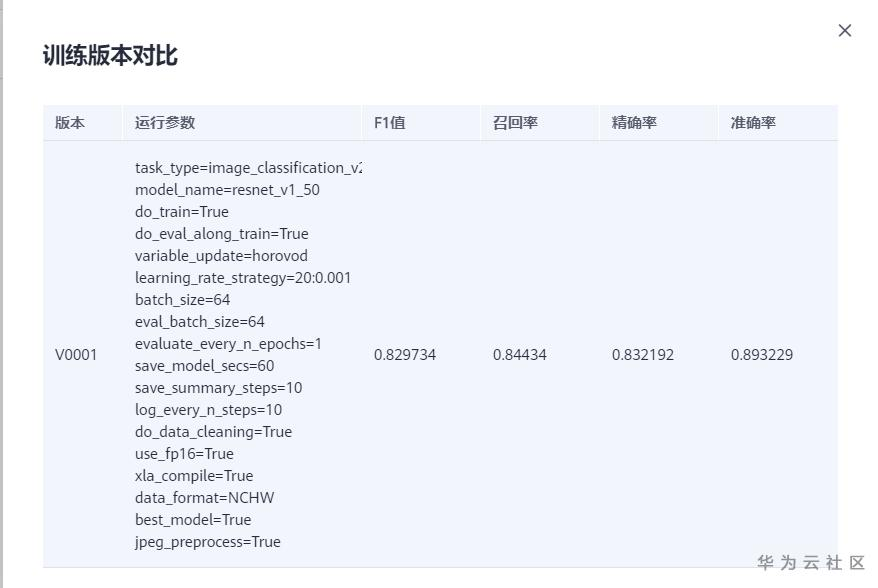The width and height of the screenshot is (878, 588).
Task: Click the 训练版本对比 dialog title
Action: [110, 56]
